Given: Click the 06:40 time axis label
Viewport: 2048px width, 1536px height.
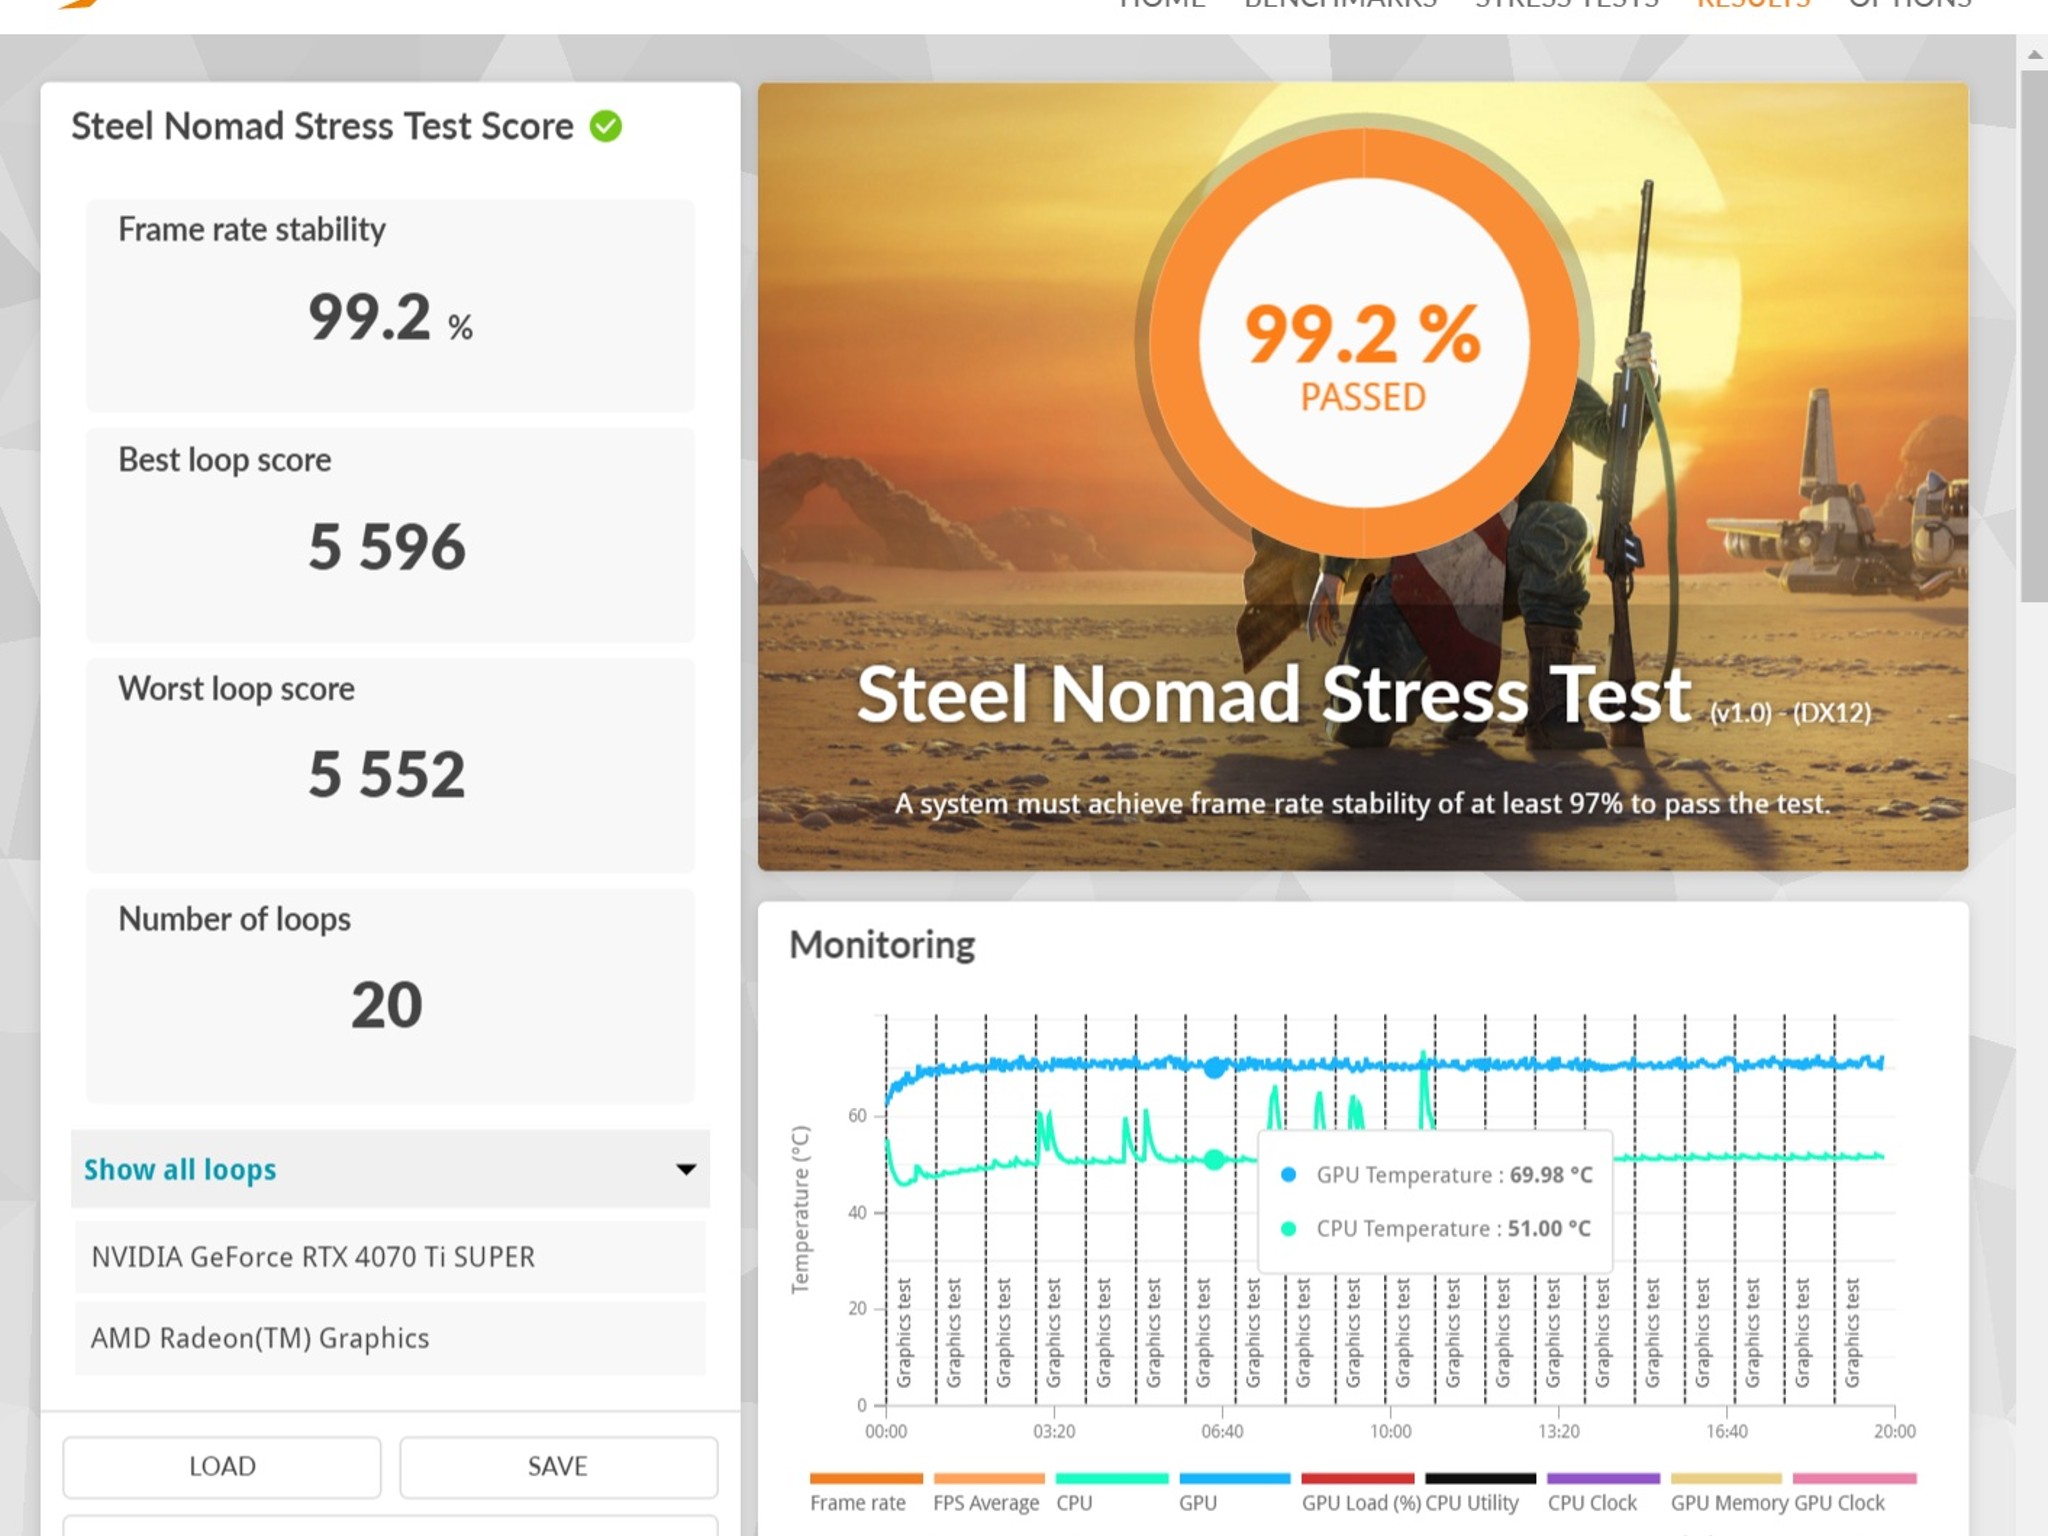Looking at the screenshot, I should [x=1222, y=1432].
